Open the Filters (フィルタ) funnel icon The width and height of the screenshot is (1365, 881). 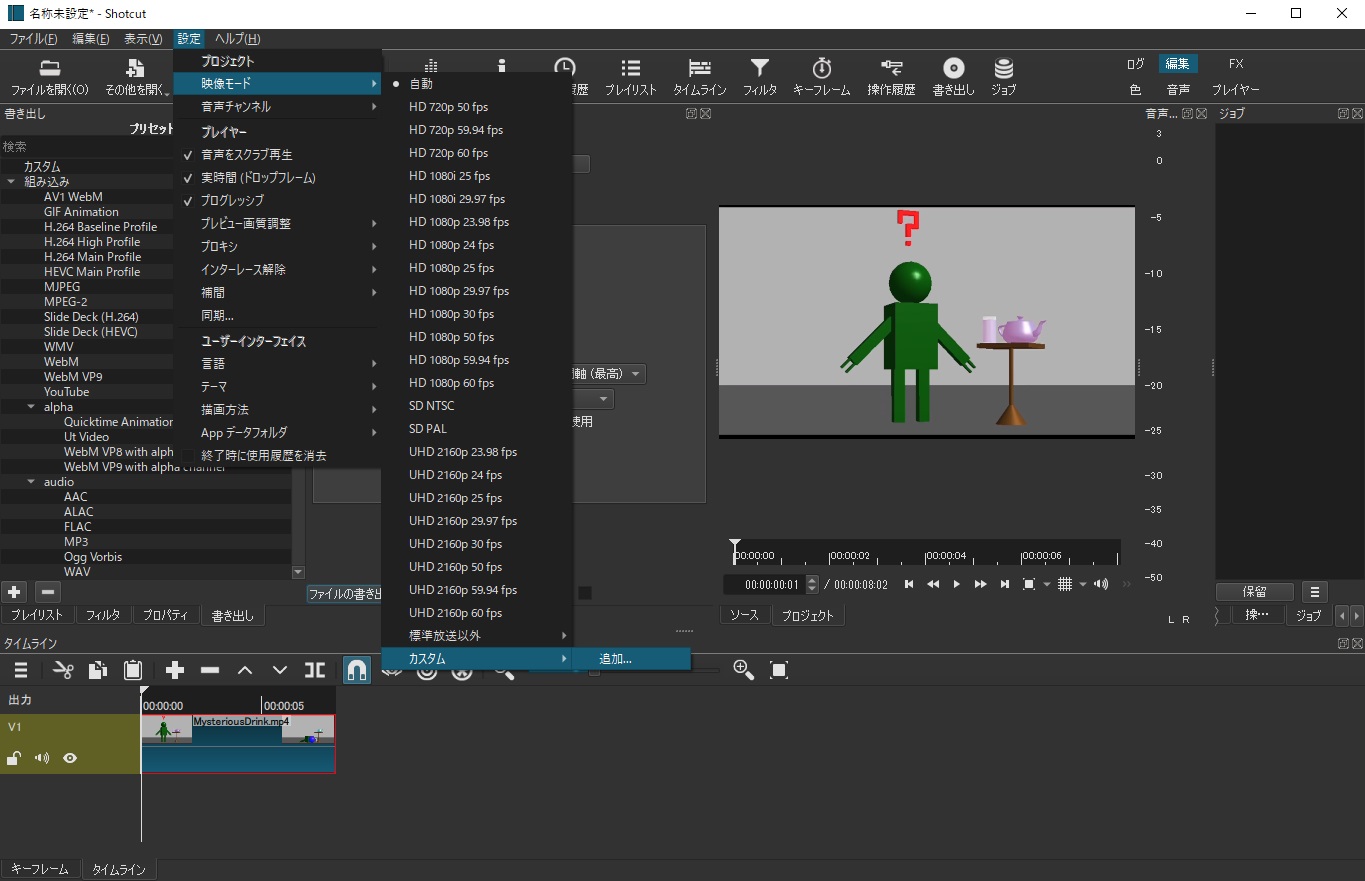[x=760, y=68]
